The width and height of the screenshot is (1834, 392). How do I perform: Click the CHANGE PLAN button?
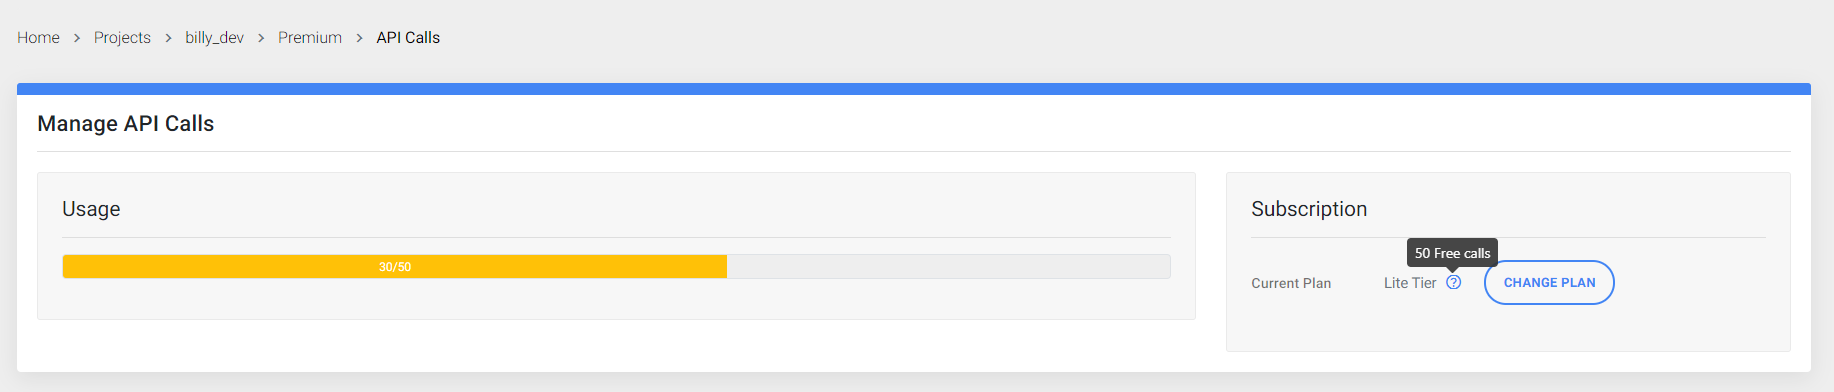1549,283
